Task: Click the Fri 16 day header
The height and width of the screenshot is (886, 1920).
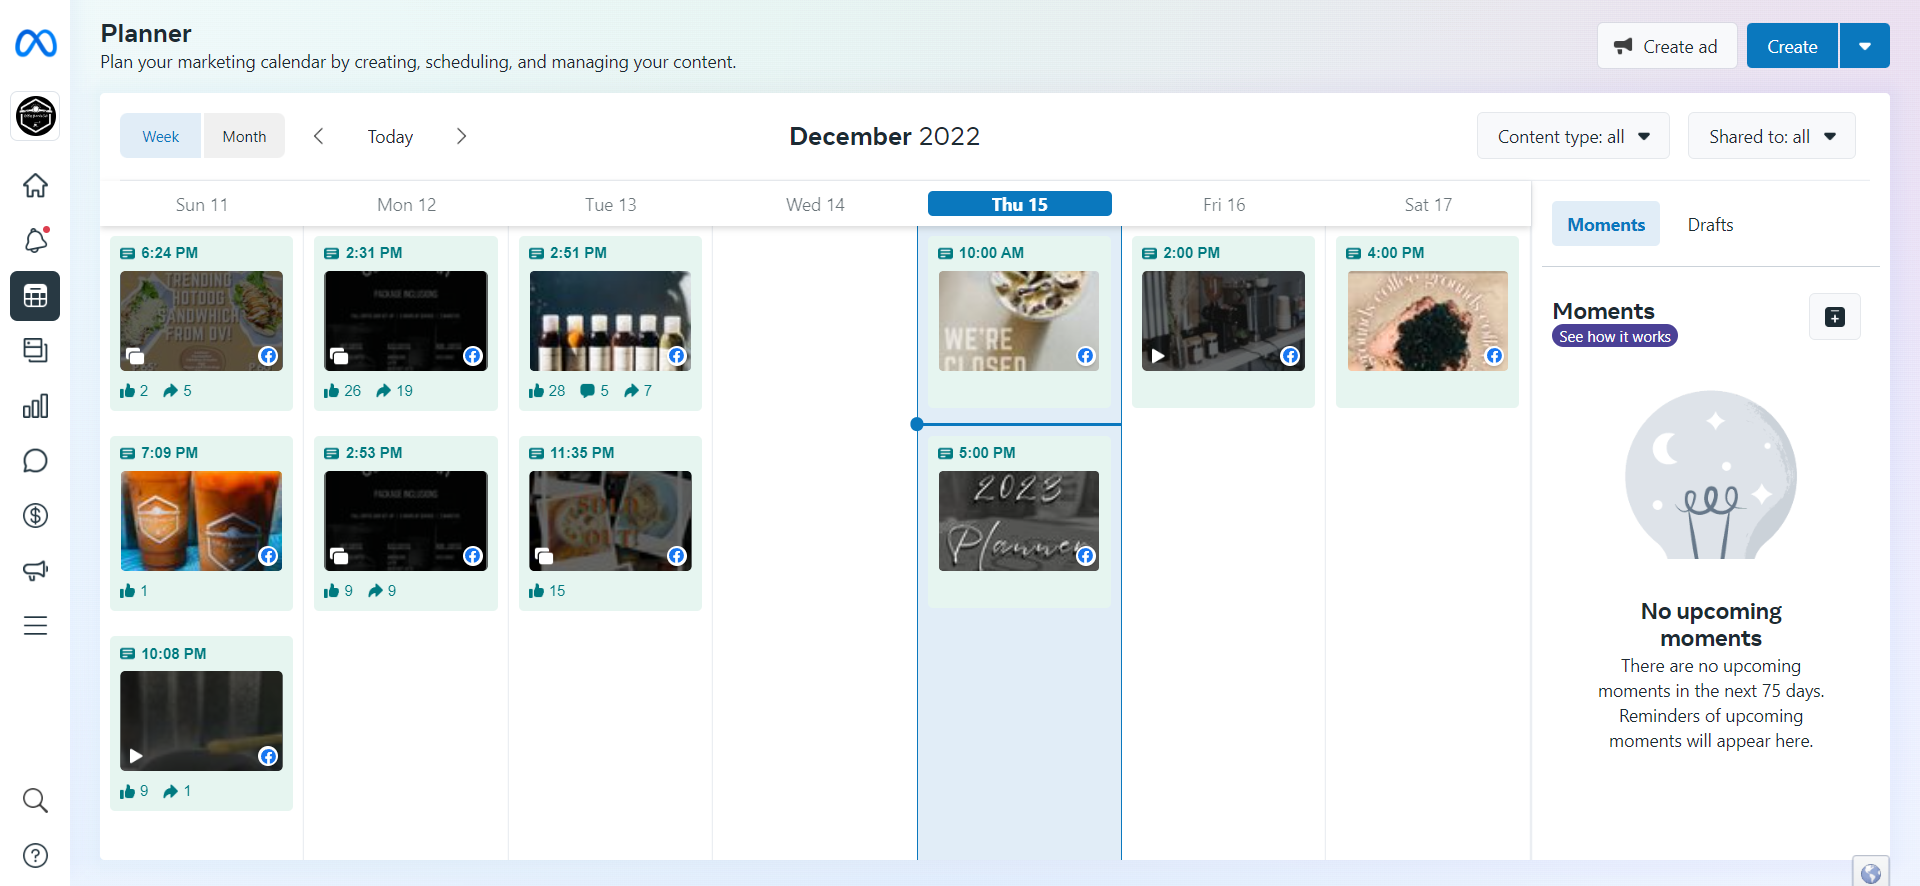Action: (x=1224, y=205)
